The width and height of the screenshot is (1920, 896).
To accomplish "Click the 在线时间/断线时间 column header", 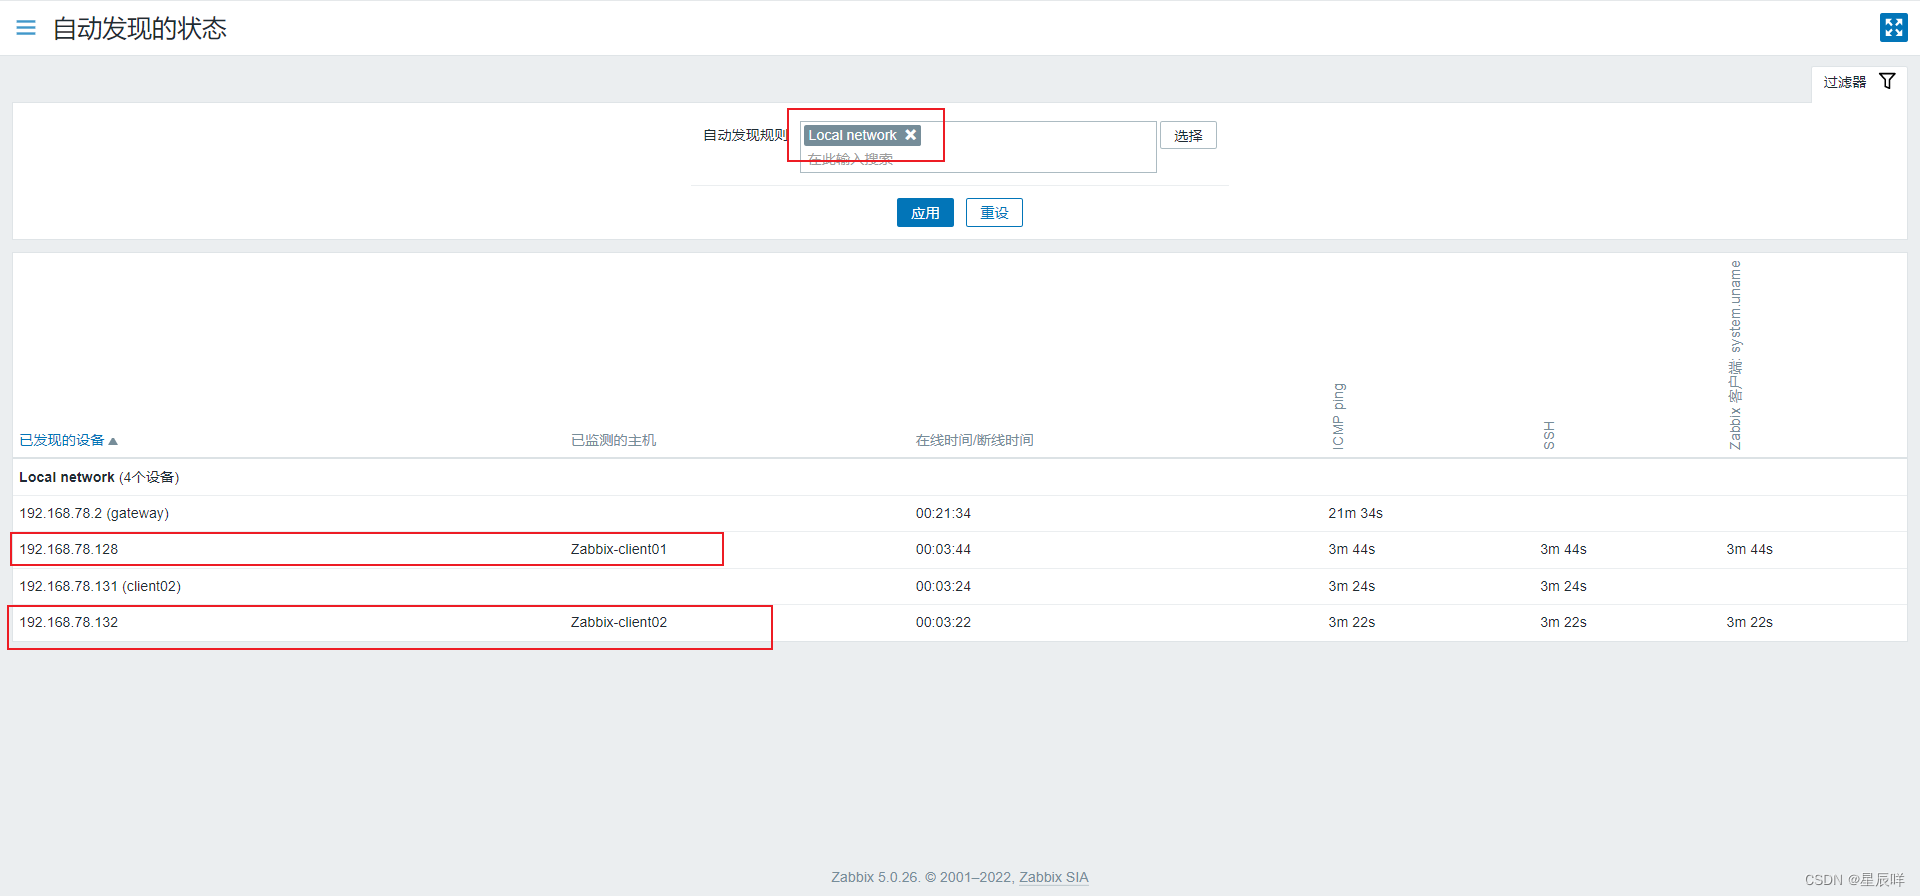I will point(974,440).
